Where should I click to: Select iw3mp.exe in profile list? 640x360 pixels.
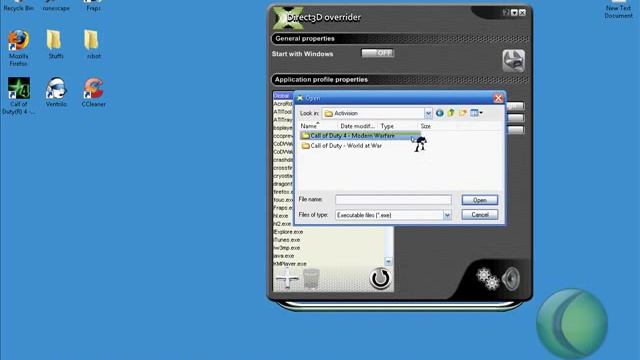pyautogui.click(x=287, y=248)
